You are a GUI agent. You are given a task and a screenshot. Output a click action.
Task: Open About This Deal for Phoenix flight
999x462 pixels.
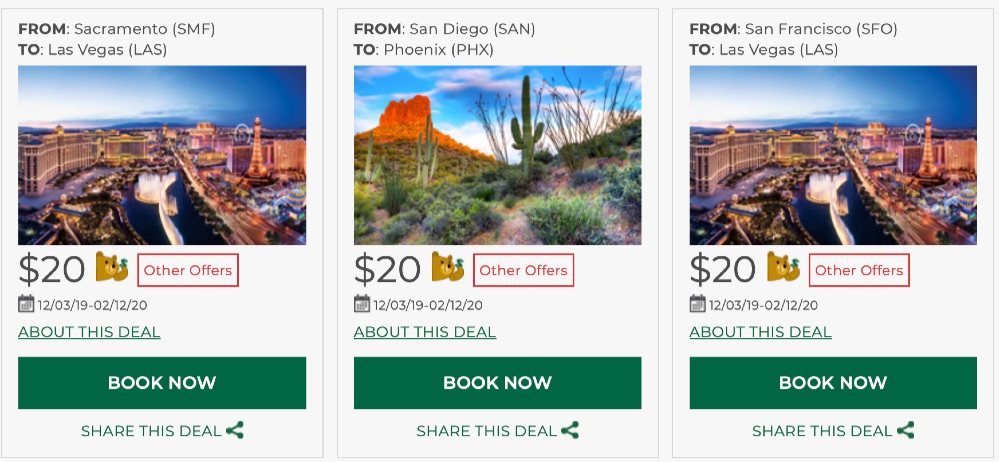click(425, 332)
